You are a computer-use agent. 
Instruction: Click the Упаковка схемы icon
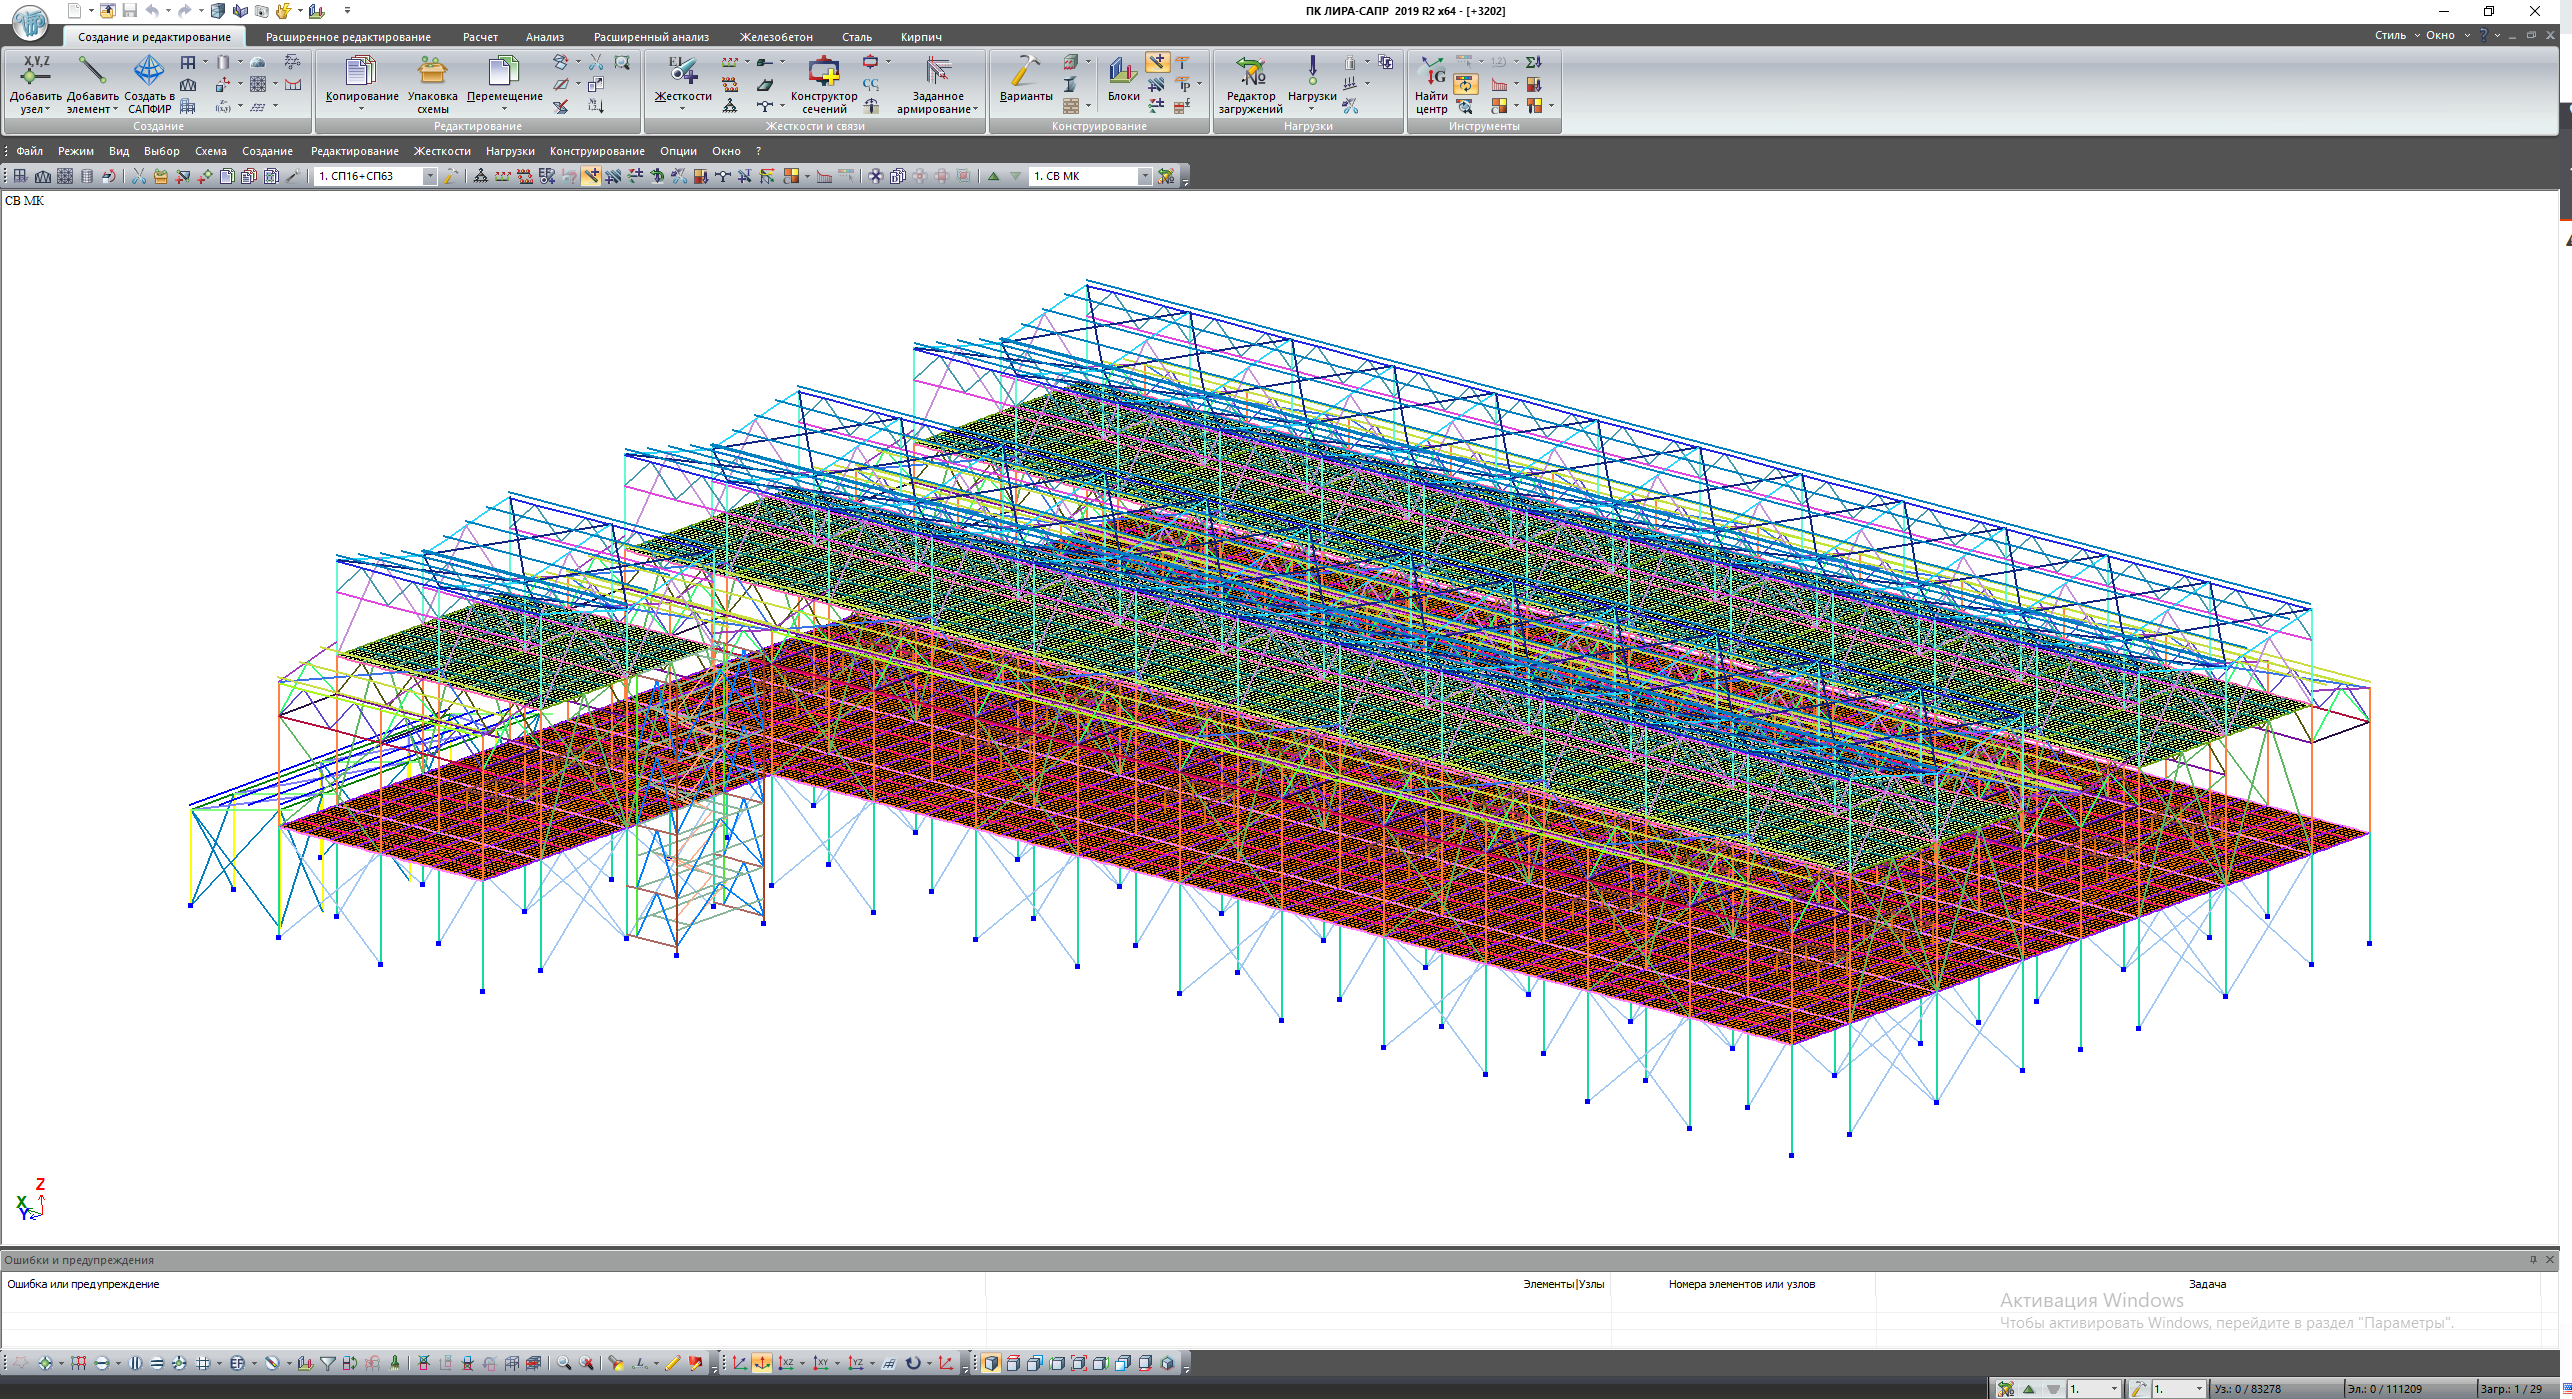432,72
